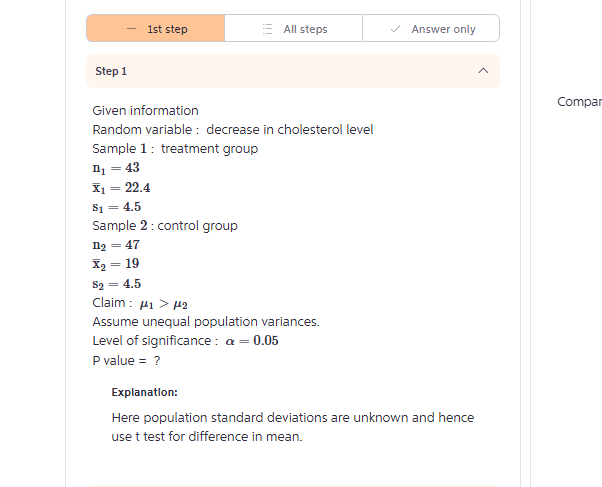Select the 1st step tab
This screenshot has height=487, width=602.
(155, 28)
